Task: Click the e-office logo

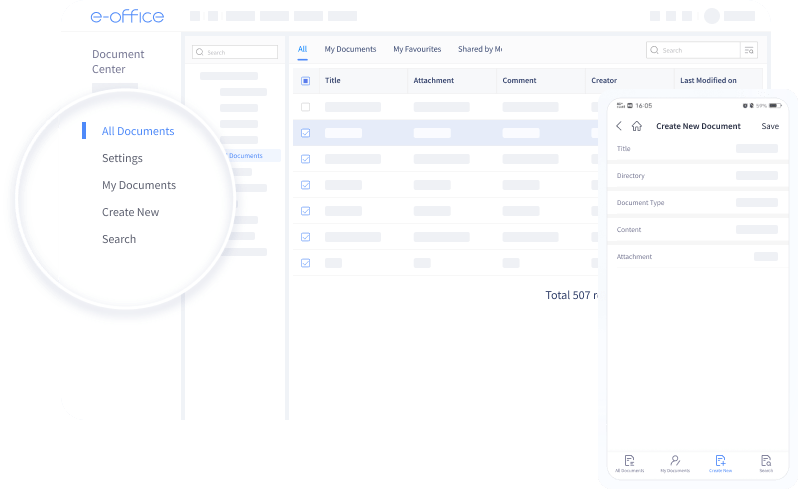Action: [x=127, y=16]
